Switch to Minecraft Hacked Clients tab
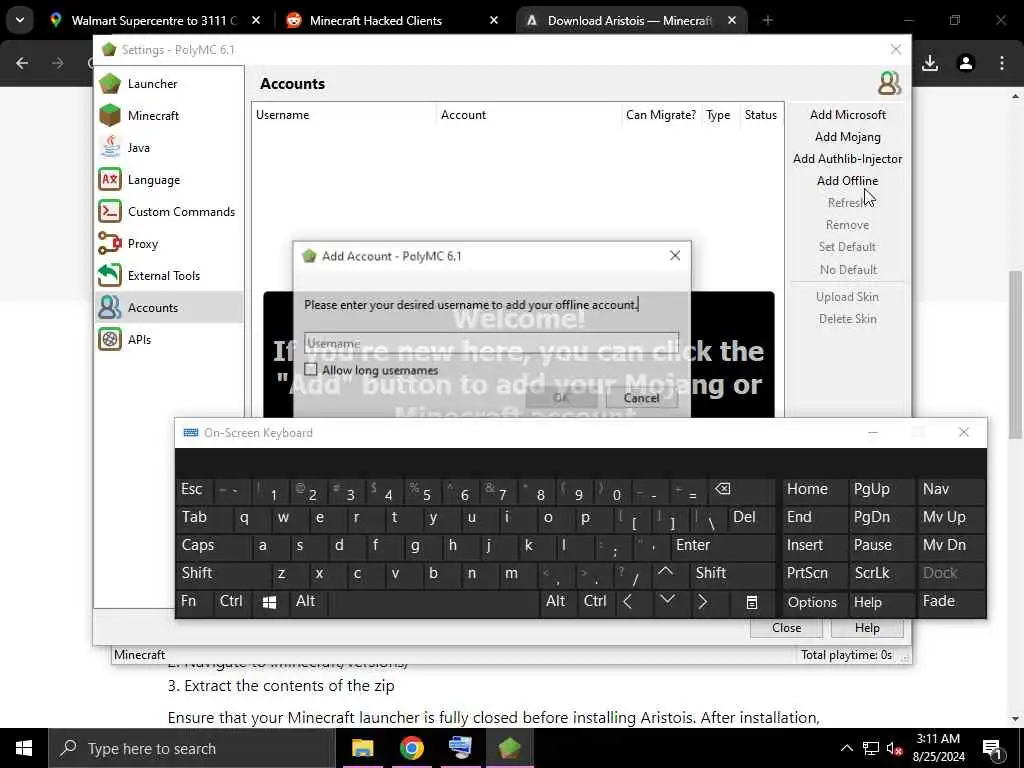This screenshot has width=1024, height=768. tap(392, 21)
